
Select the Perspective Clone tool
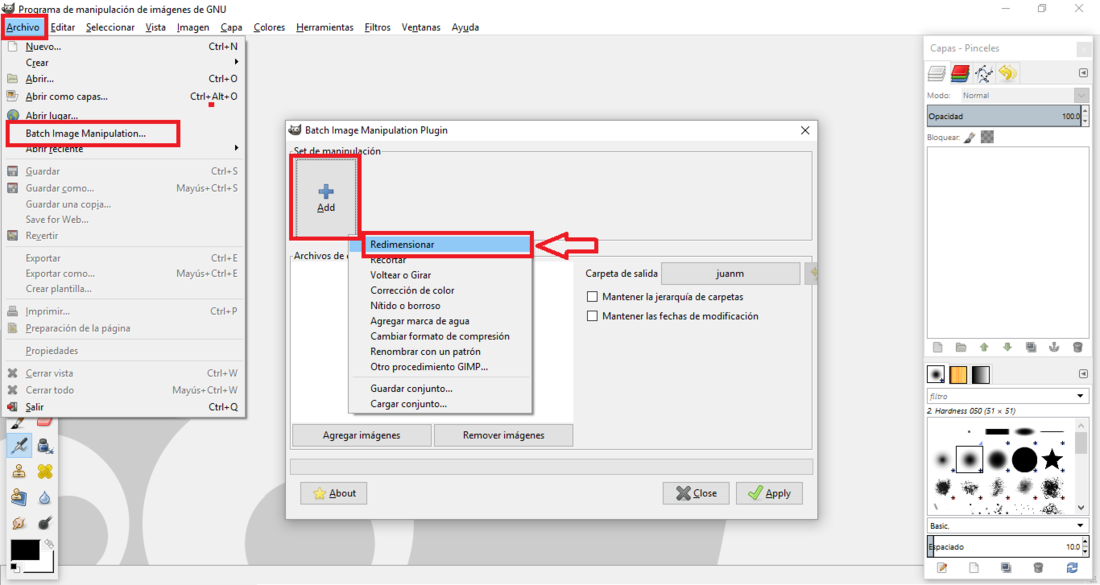(19, 497)
